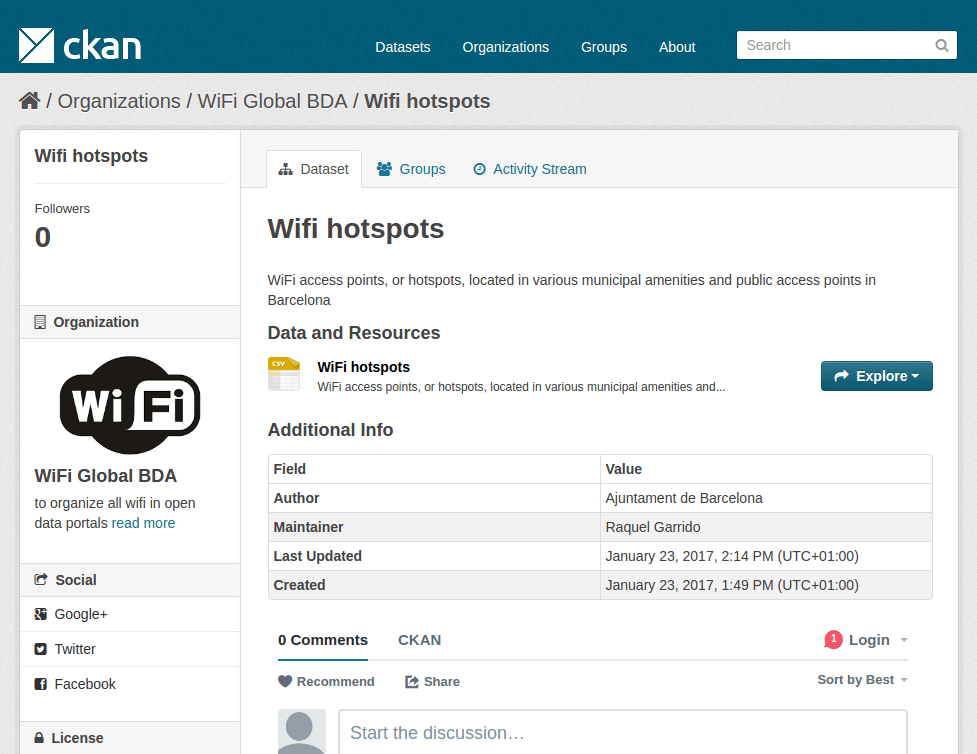Select the CKAN comments tab
Viewport: 977px width, 754px height.
point(419,640)
